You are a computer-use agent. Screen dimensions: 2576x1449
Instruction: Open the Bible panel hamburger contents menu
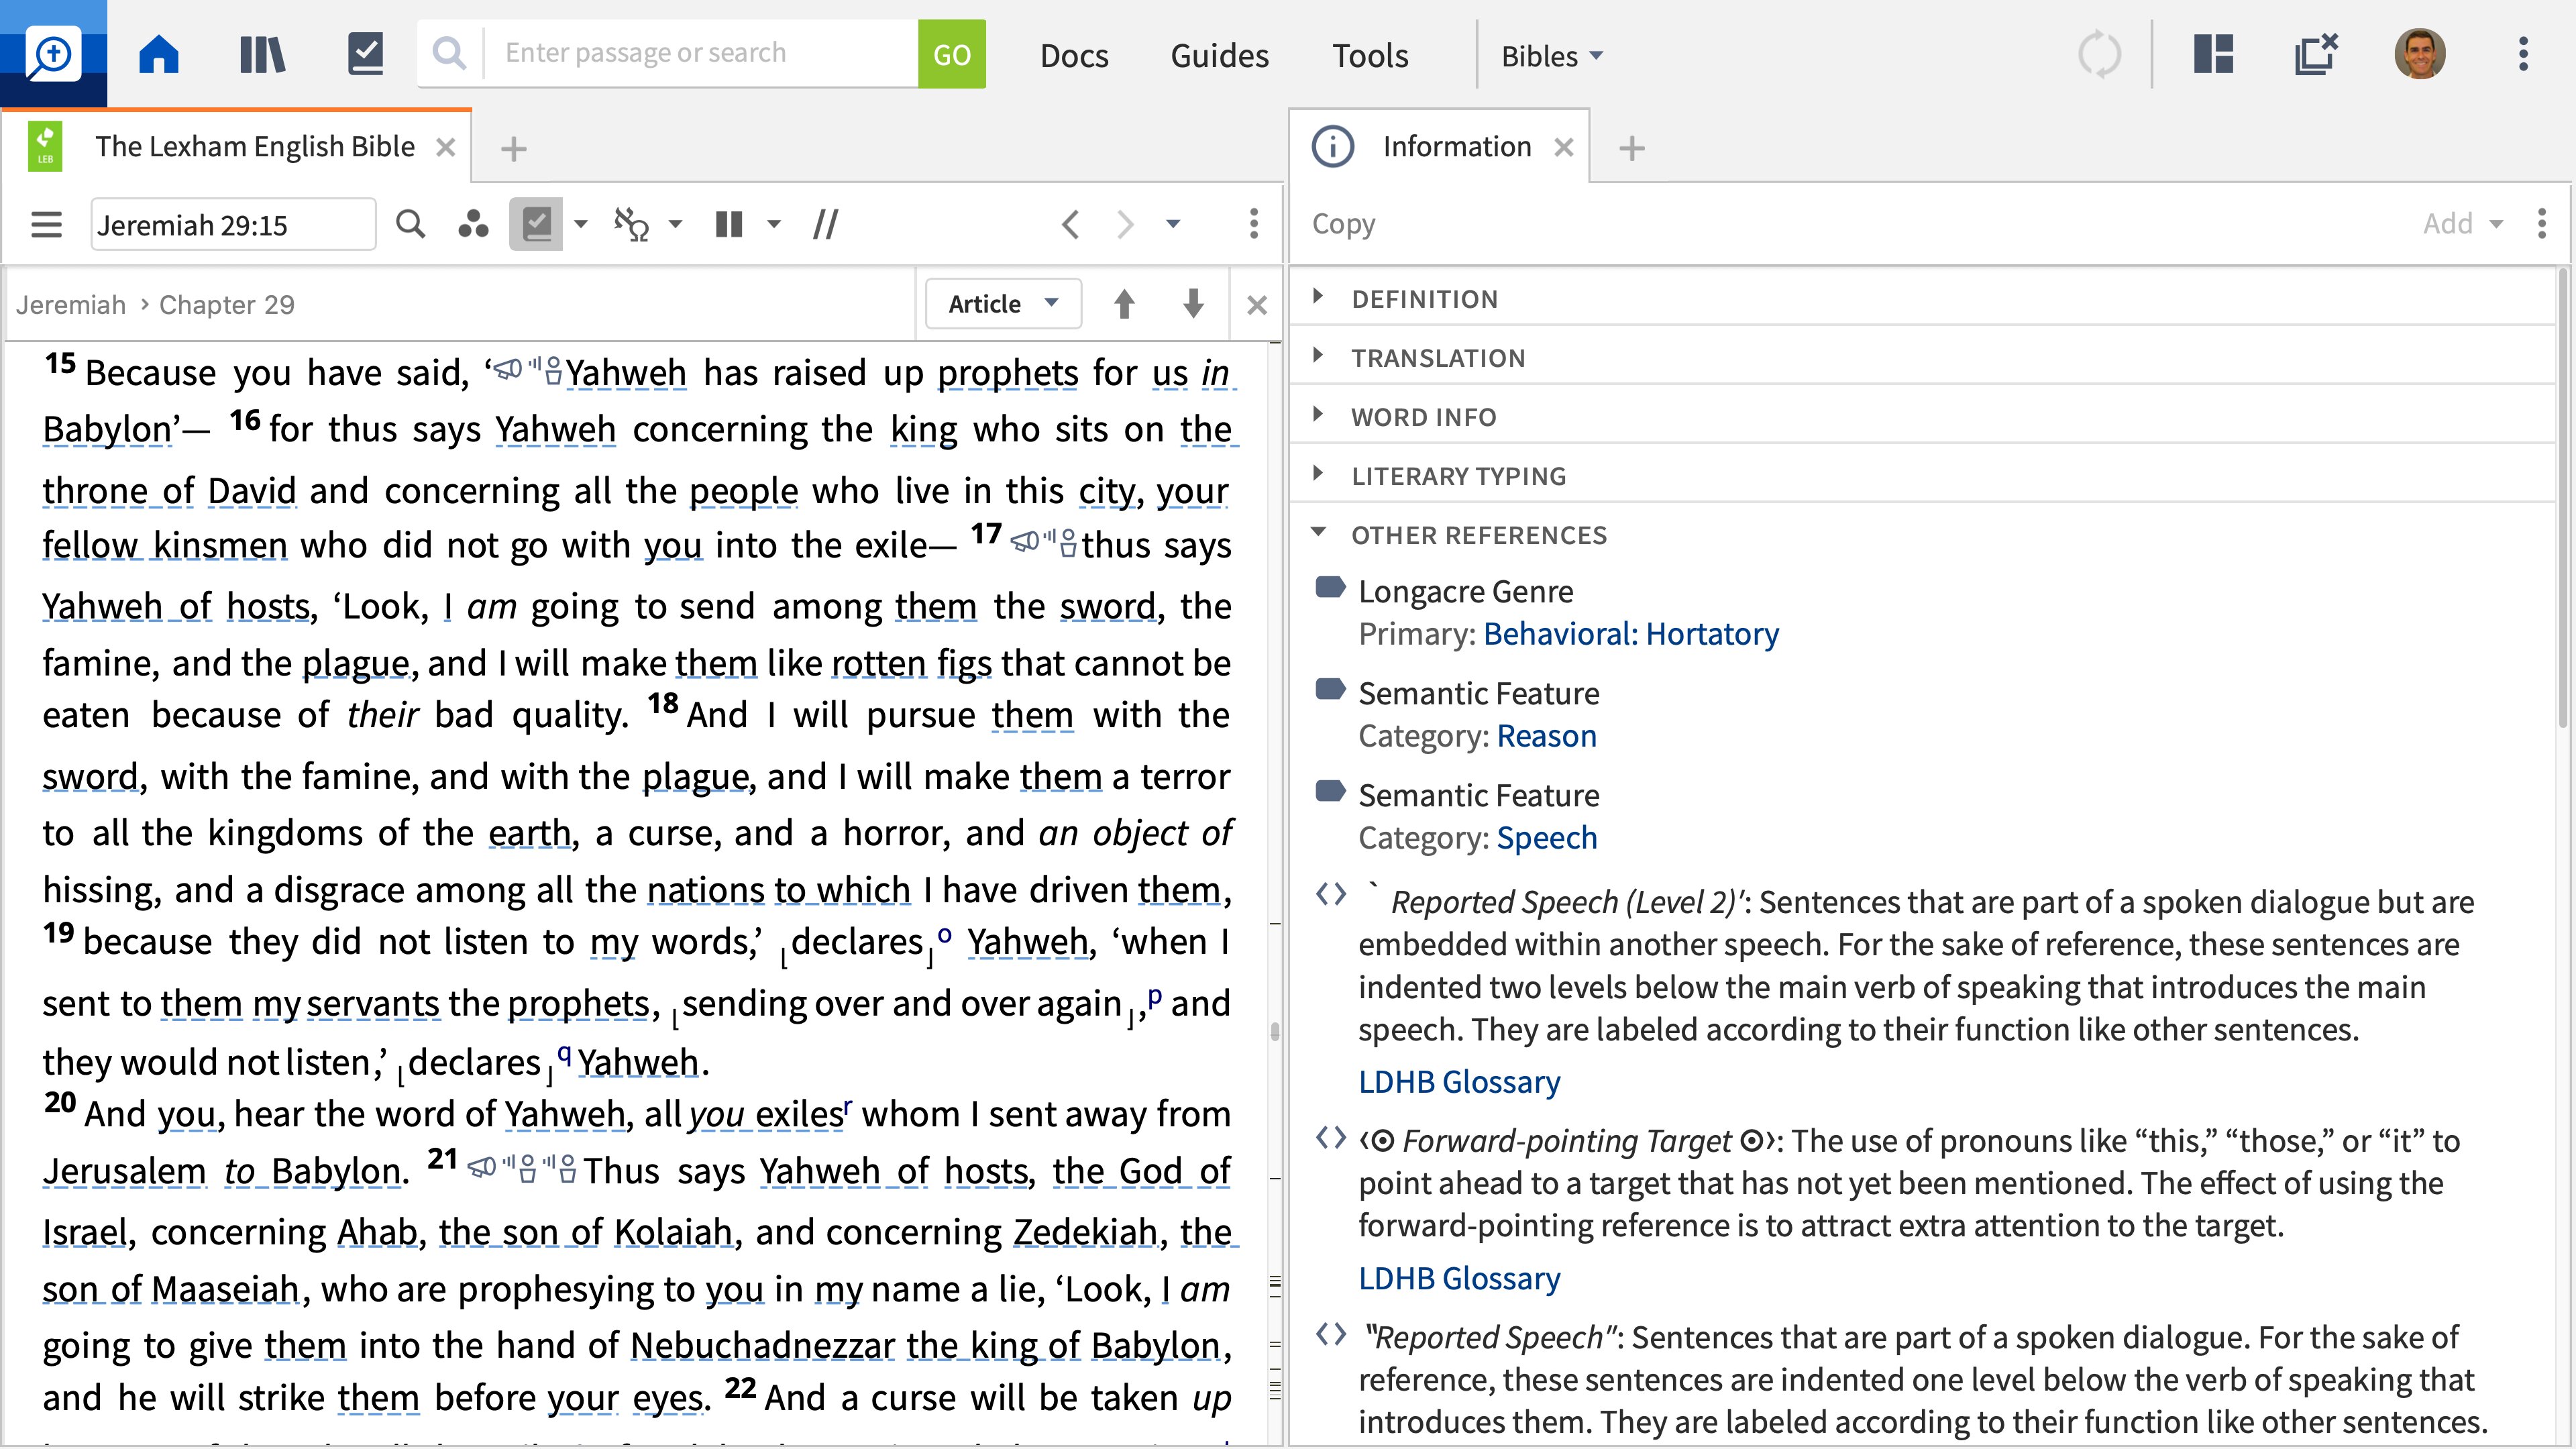[46, 224]
